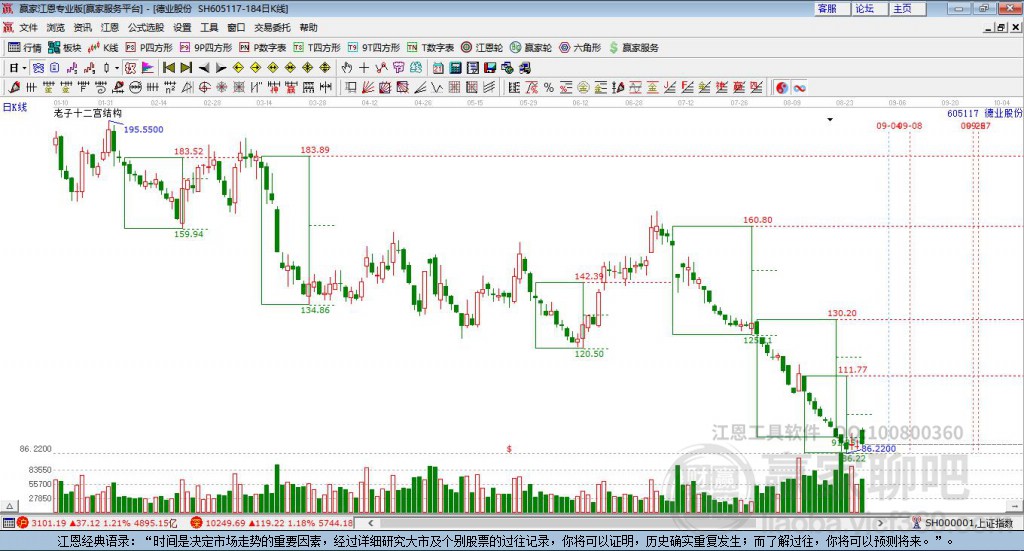Open 赢家服务 with the dollar icon
1024x551 pixels.
633,48
